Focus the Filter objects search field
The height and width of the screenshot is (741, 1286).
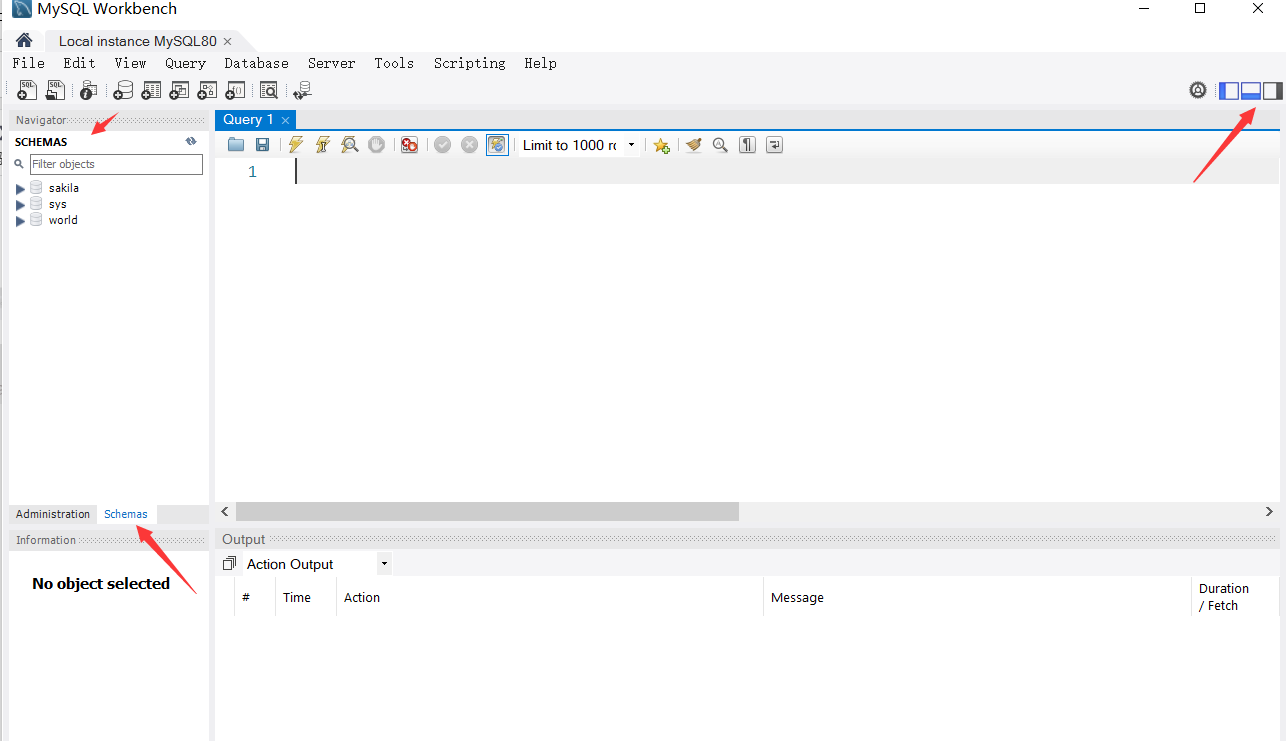click(116, 164)
